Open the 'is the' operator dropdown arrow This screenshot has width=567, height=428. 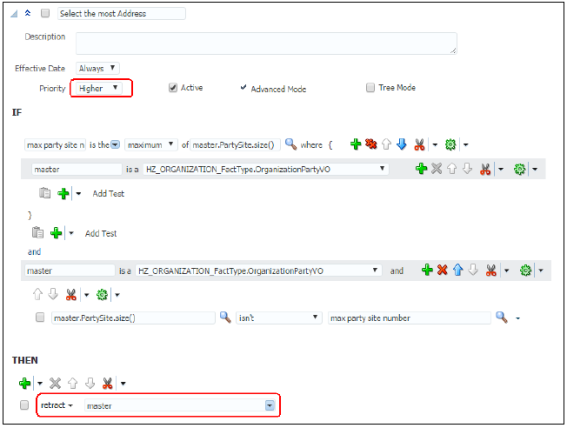pyautogui.click(x=115, y=145)
